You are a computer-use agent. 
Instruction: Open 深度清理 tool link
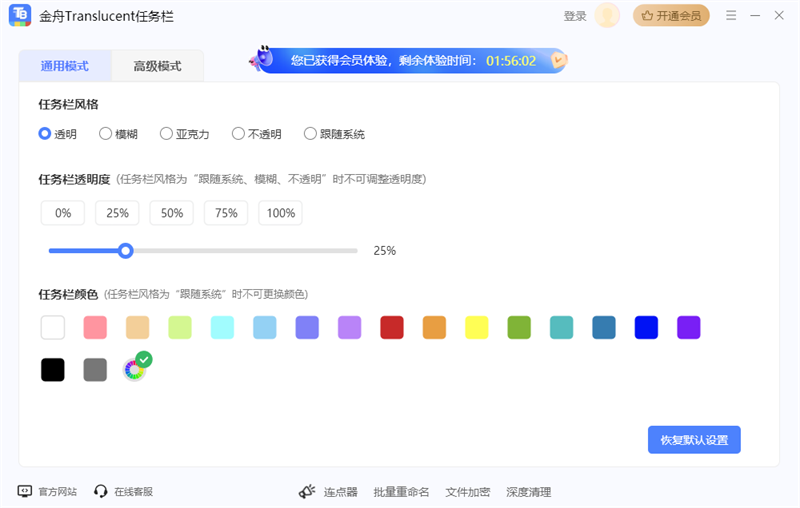(x=528, y=492)
